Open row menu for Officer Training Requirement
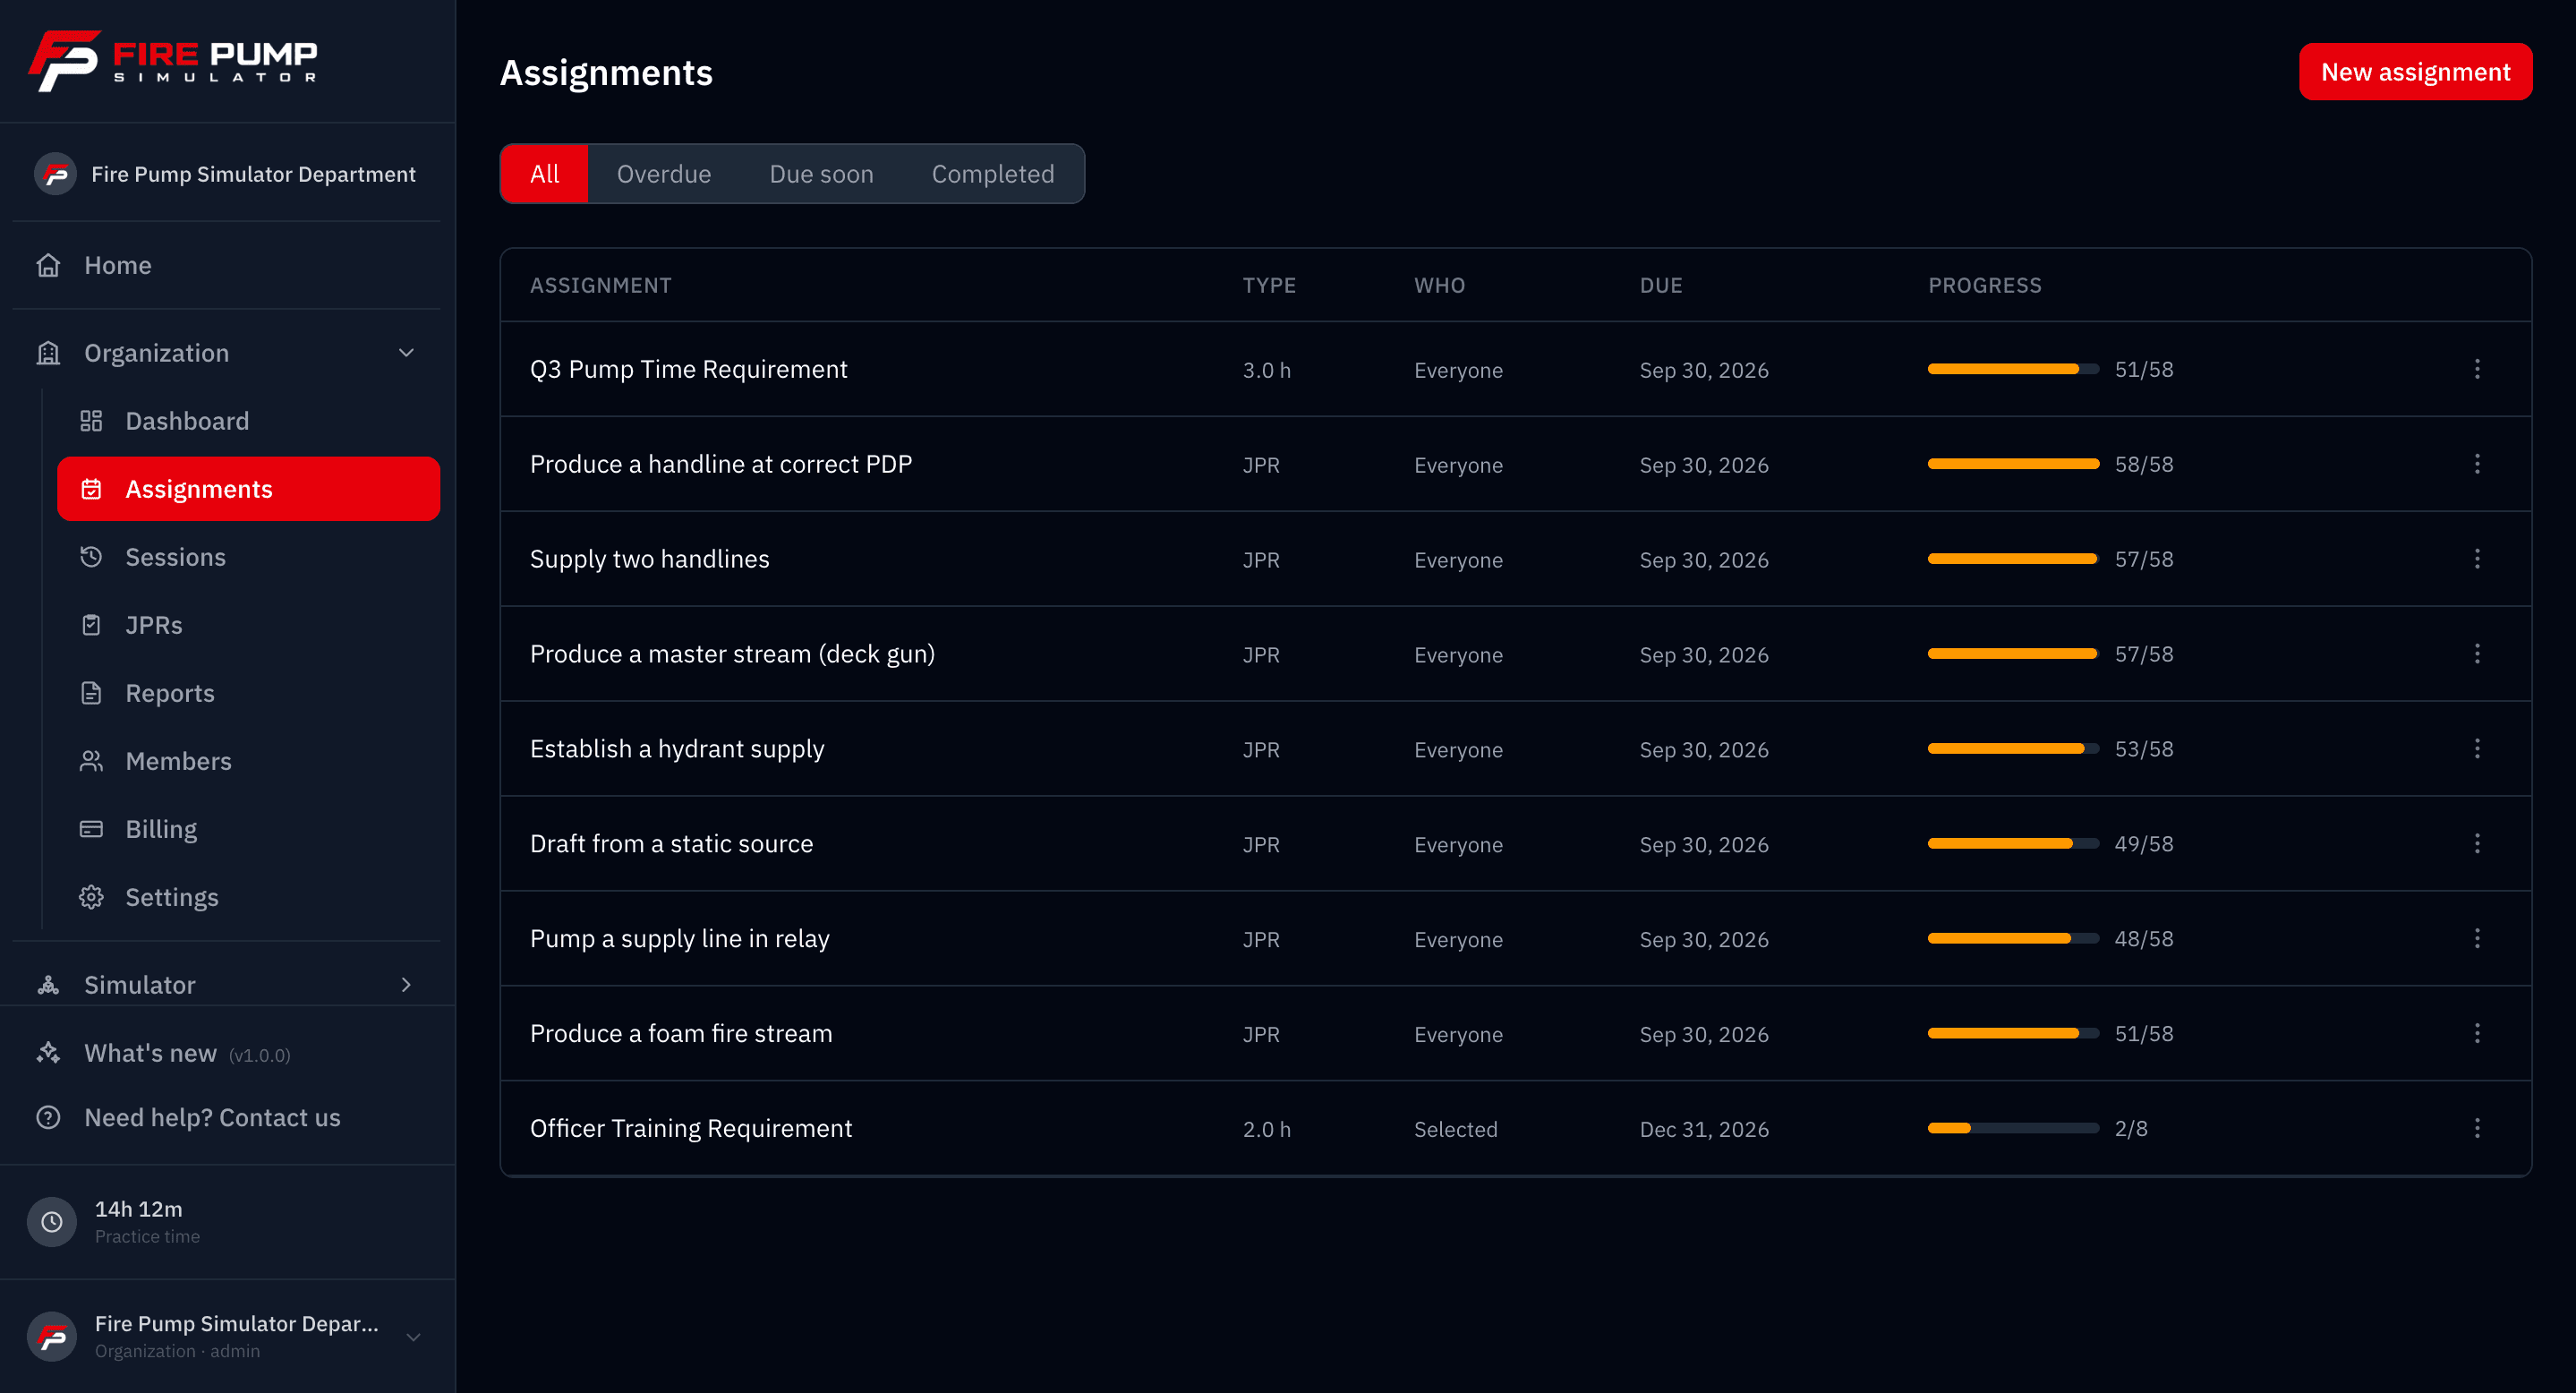The height and width of the screenshot is (1393, 2576). click(2477, 1128)
